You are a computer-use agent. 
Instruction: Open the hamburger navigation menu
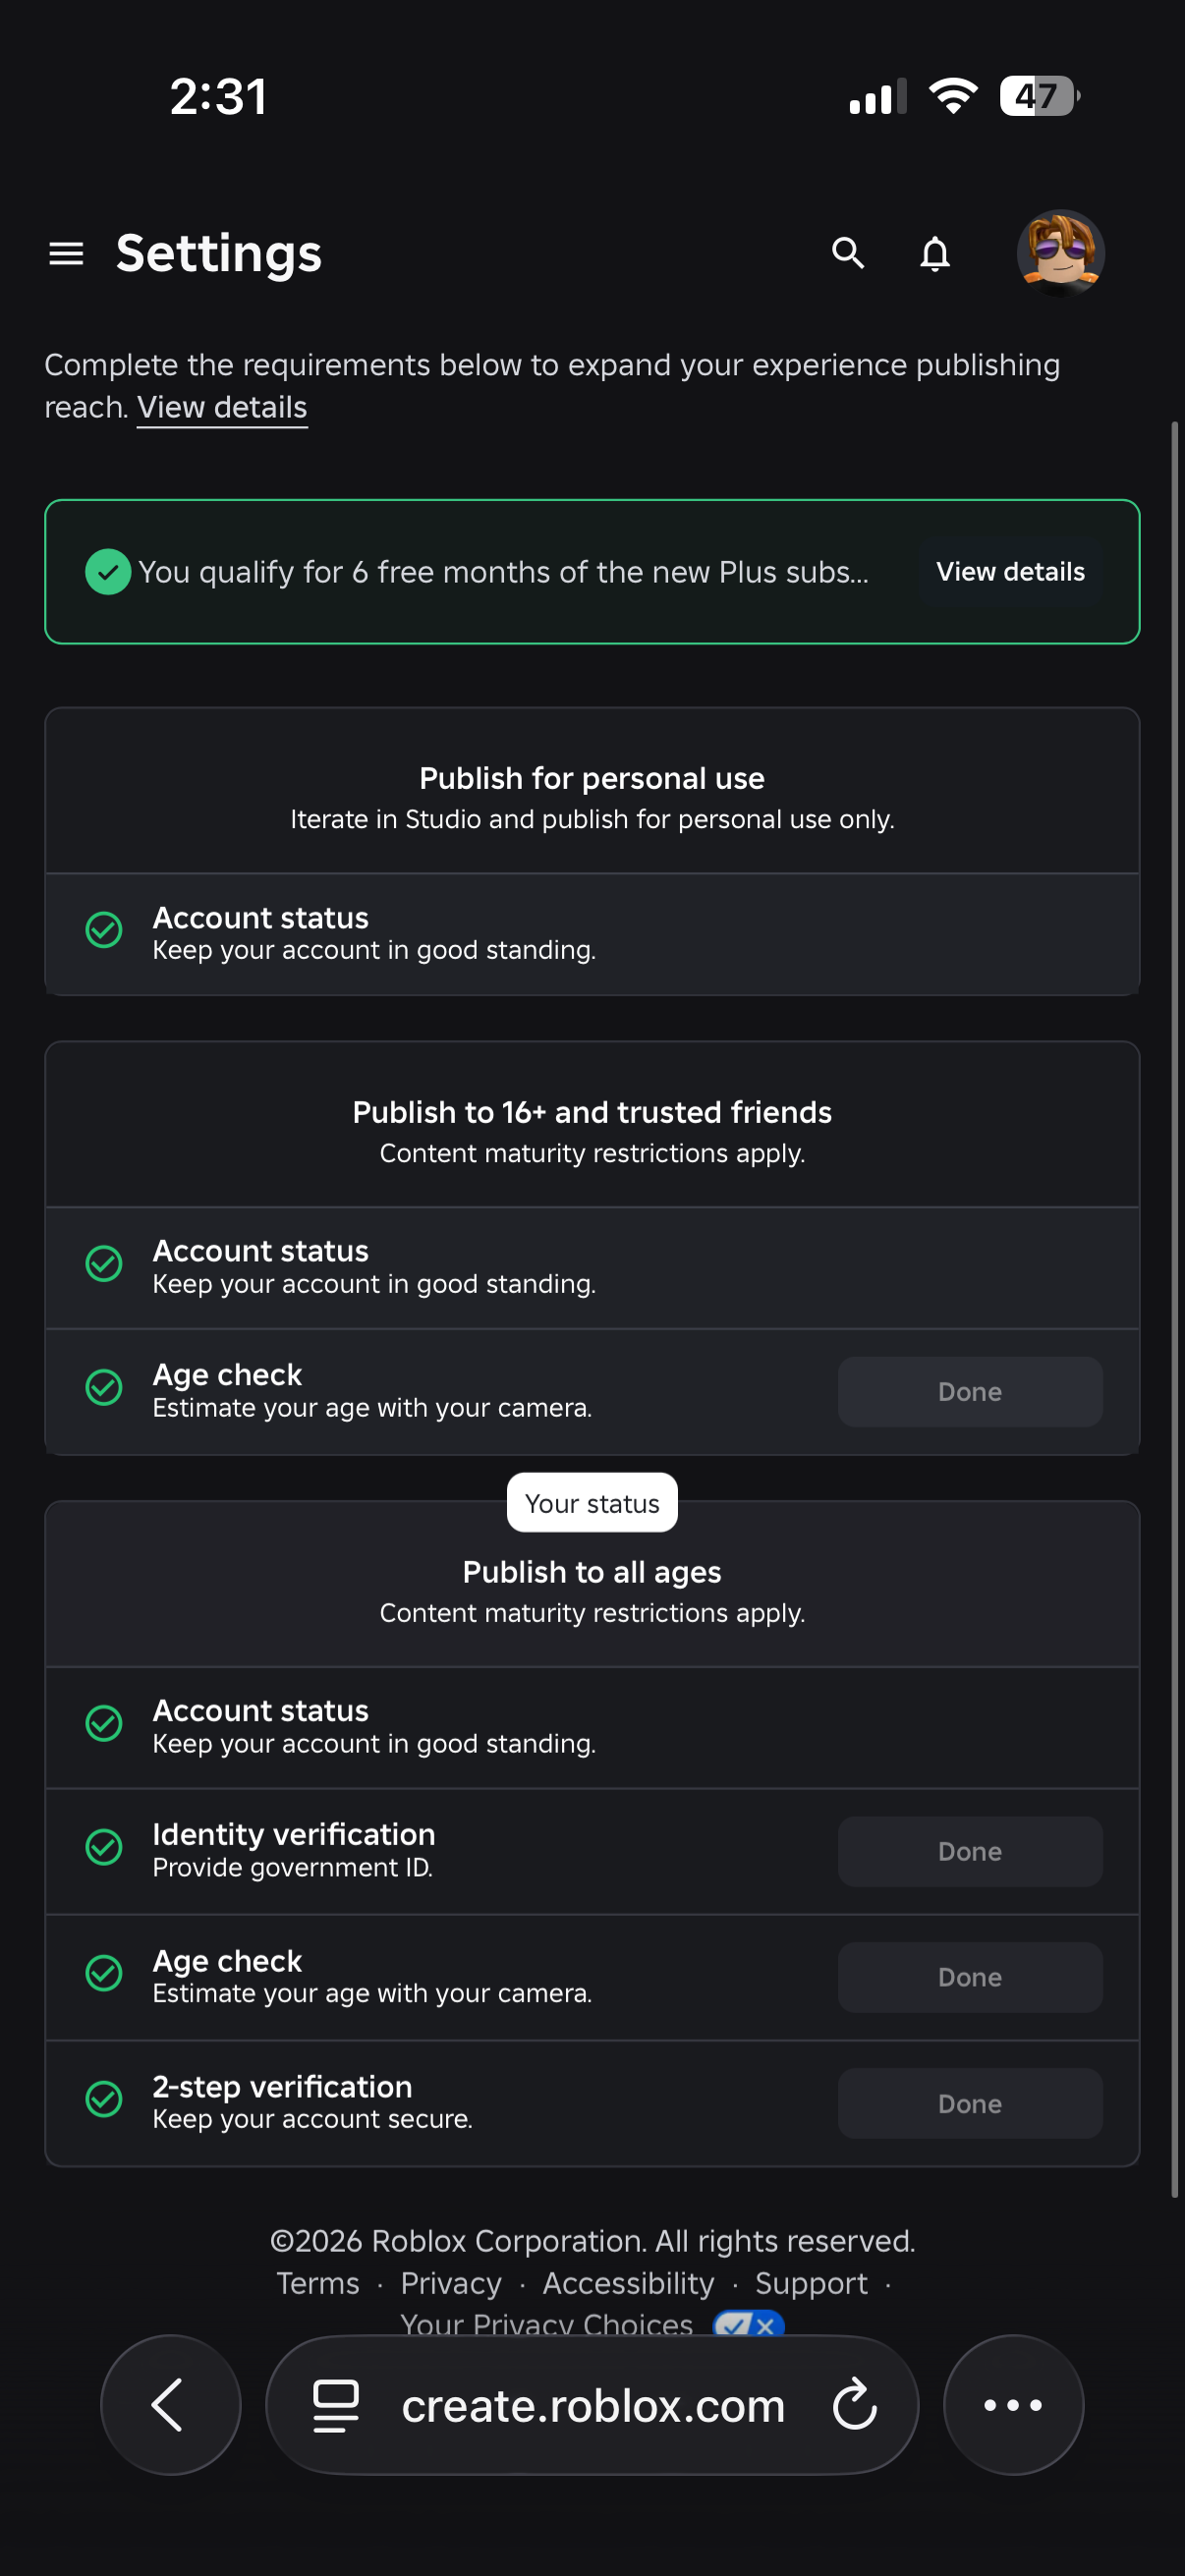pos(66,254)
